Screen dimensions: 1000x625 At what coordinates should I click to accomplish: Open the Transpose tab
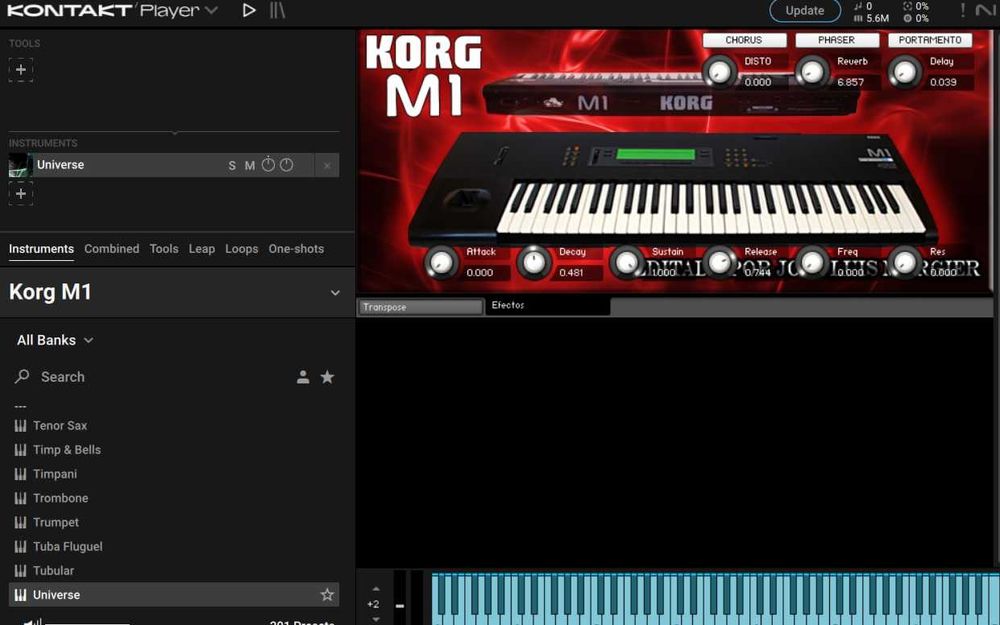[420, 307]
